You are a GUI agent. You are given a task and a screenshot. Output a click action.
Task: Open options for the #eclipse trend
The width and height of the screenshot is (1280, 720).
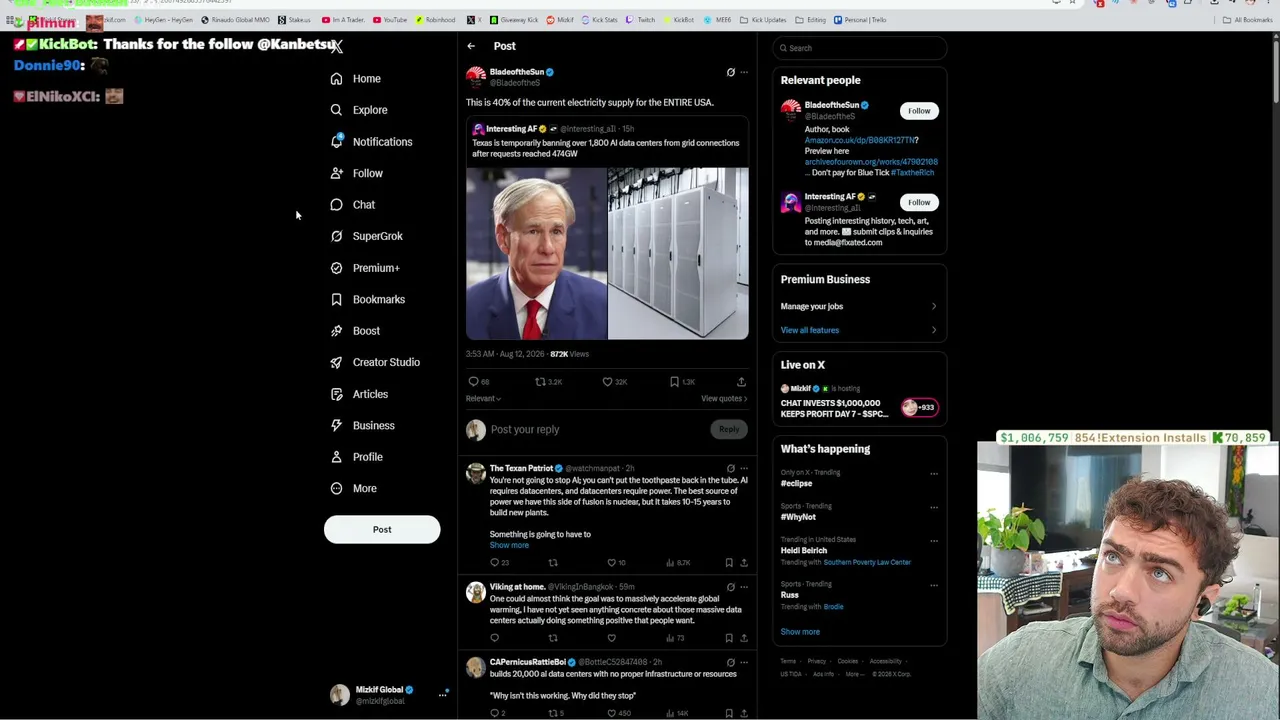[x=934, y=474]
